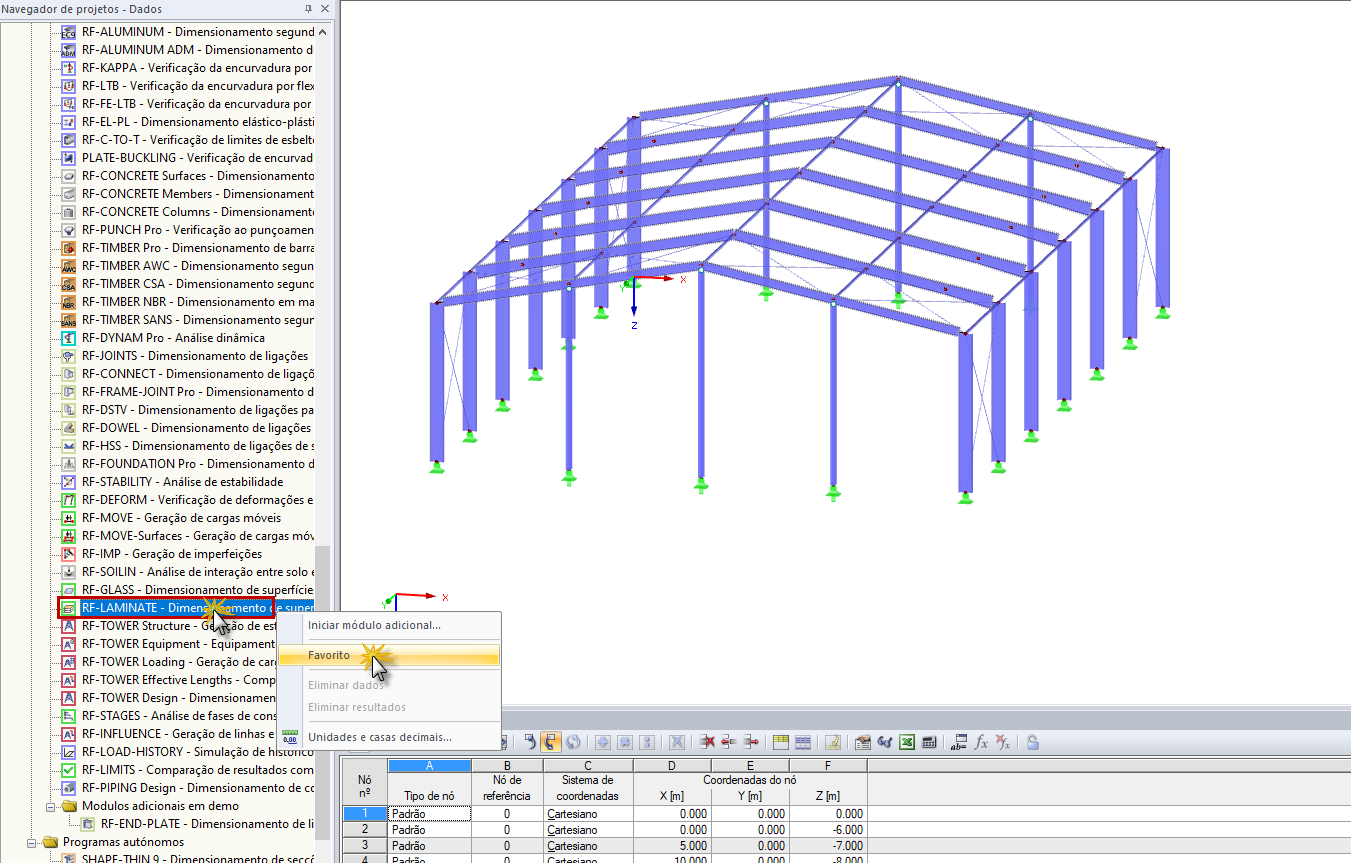Close the Navegador de projetos panel
Screen dimensions: 1351x863
pos(325,8)
